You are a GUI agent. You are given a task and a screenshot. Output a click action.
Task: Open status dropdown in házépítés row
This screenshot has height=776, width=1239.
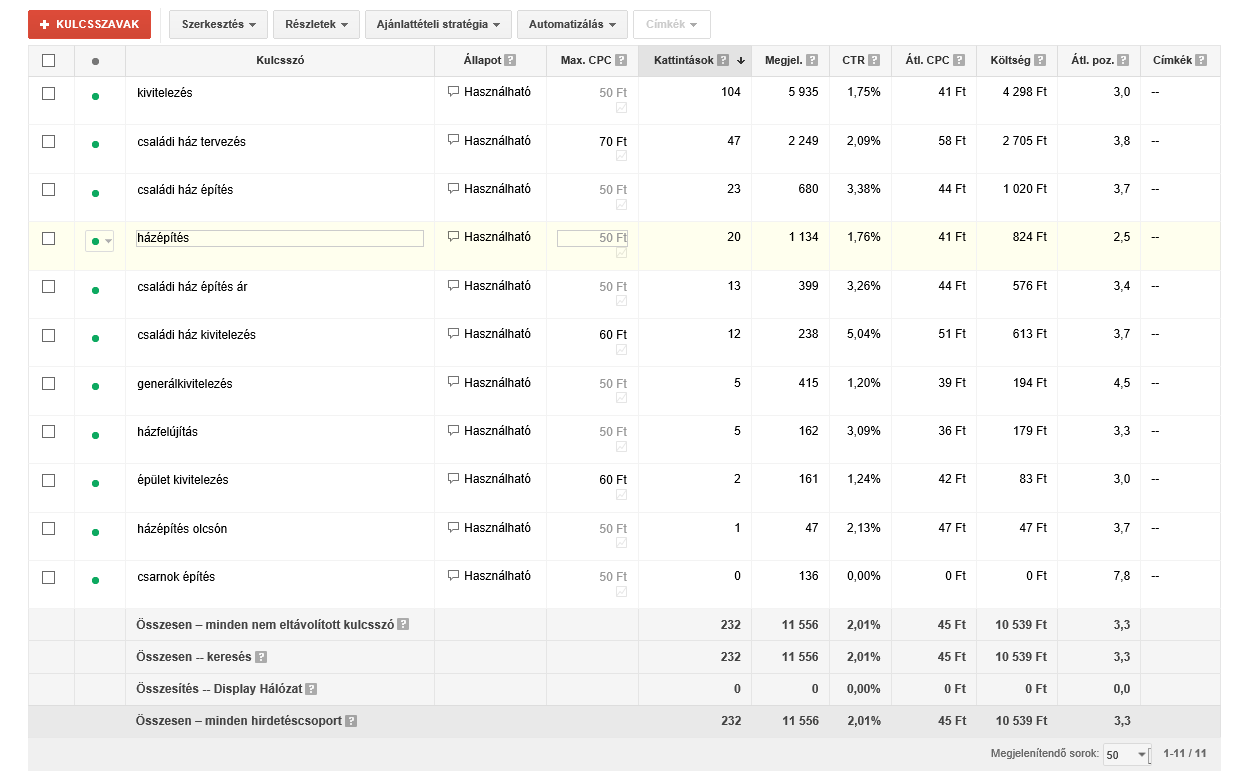(x=99, y=241)
